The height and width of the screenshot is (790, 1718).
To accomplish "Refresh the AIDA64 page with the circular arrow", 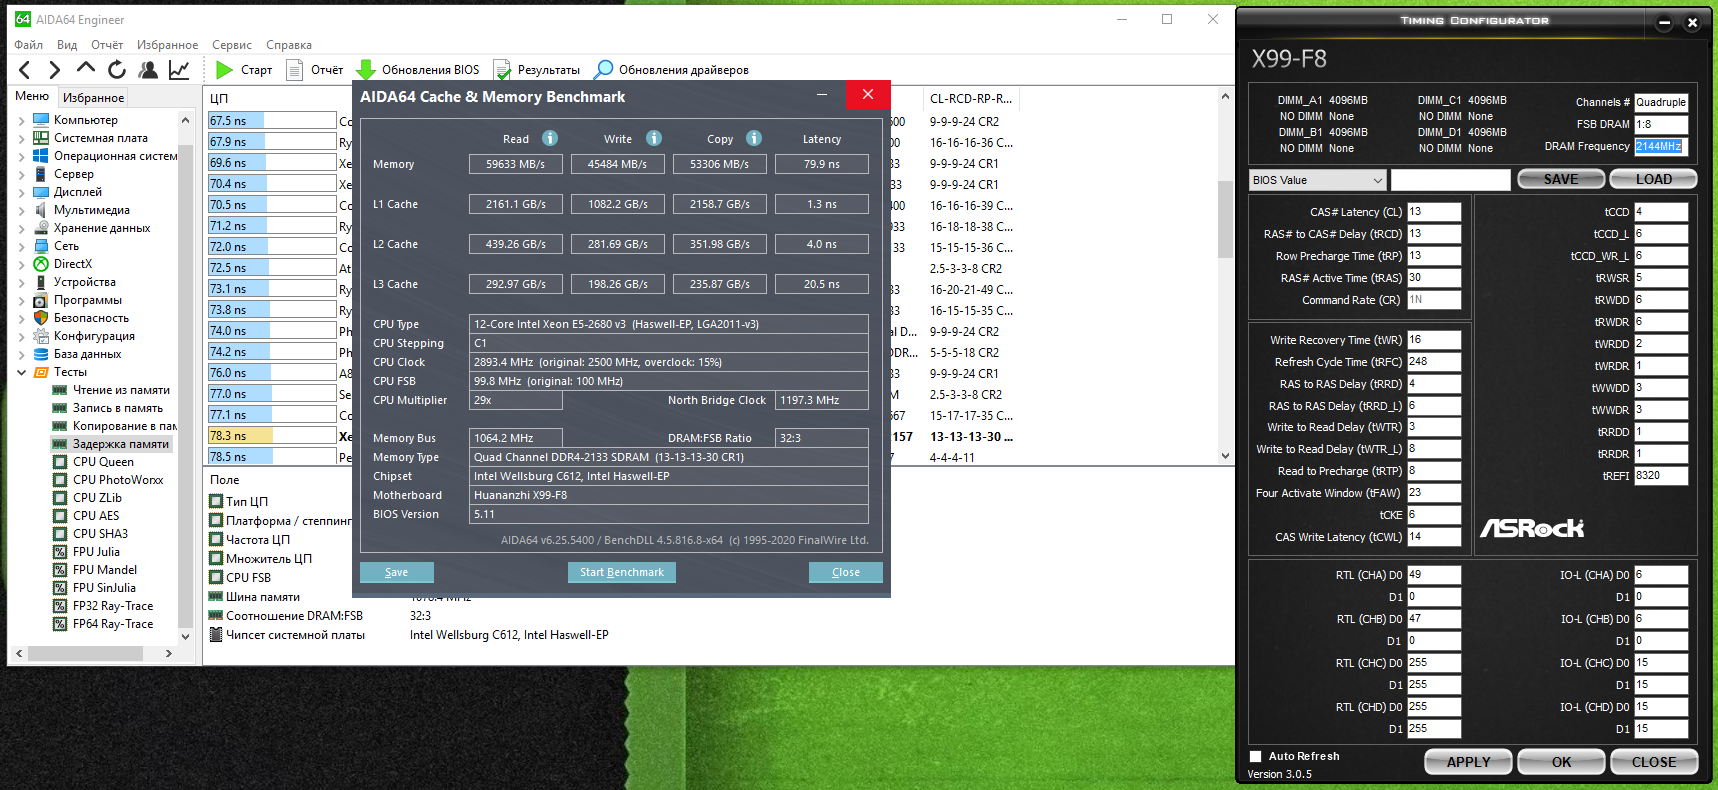I will point(117,69).
